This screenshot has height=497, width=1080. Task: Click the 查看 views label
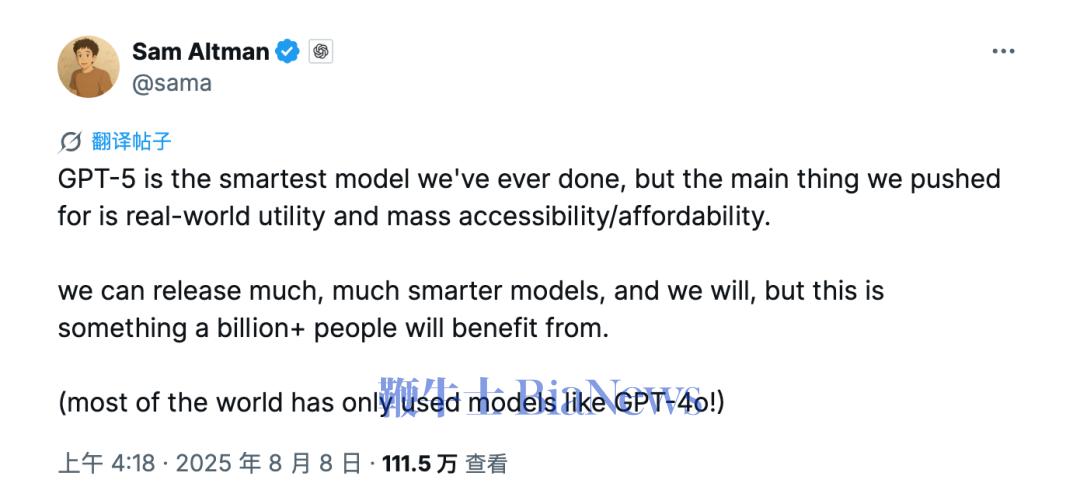tap(486, 464)
